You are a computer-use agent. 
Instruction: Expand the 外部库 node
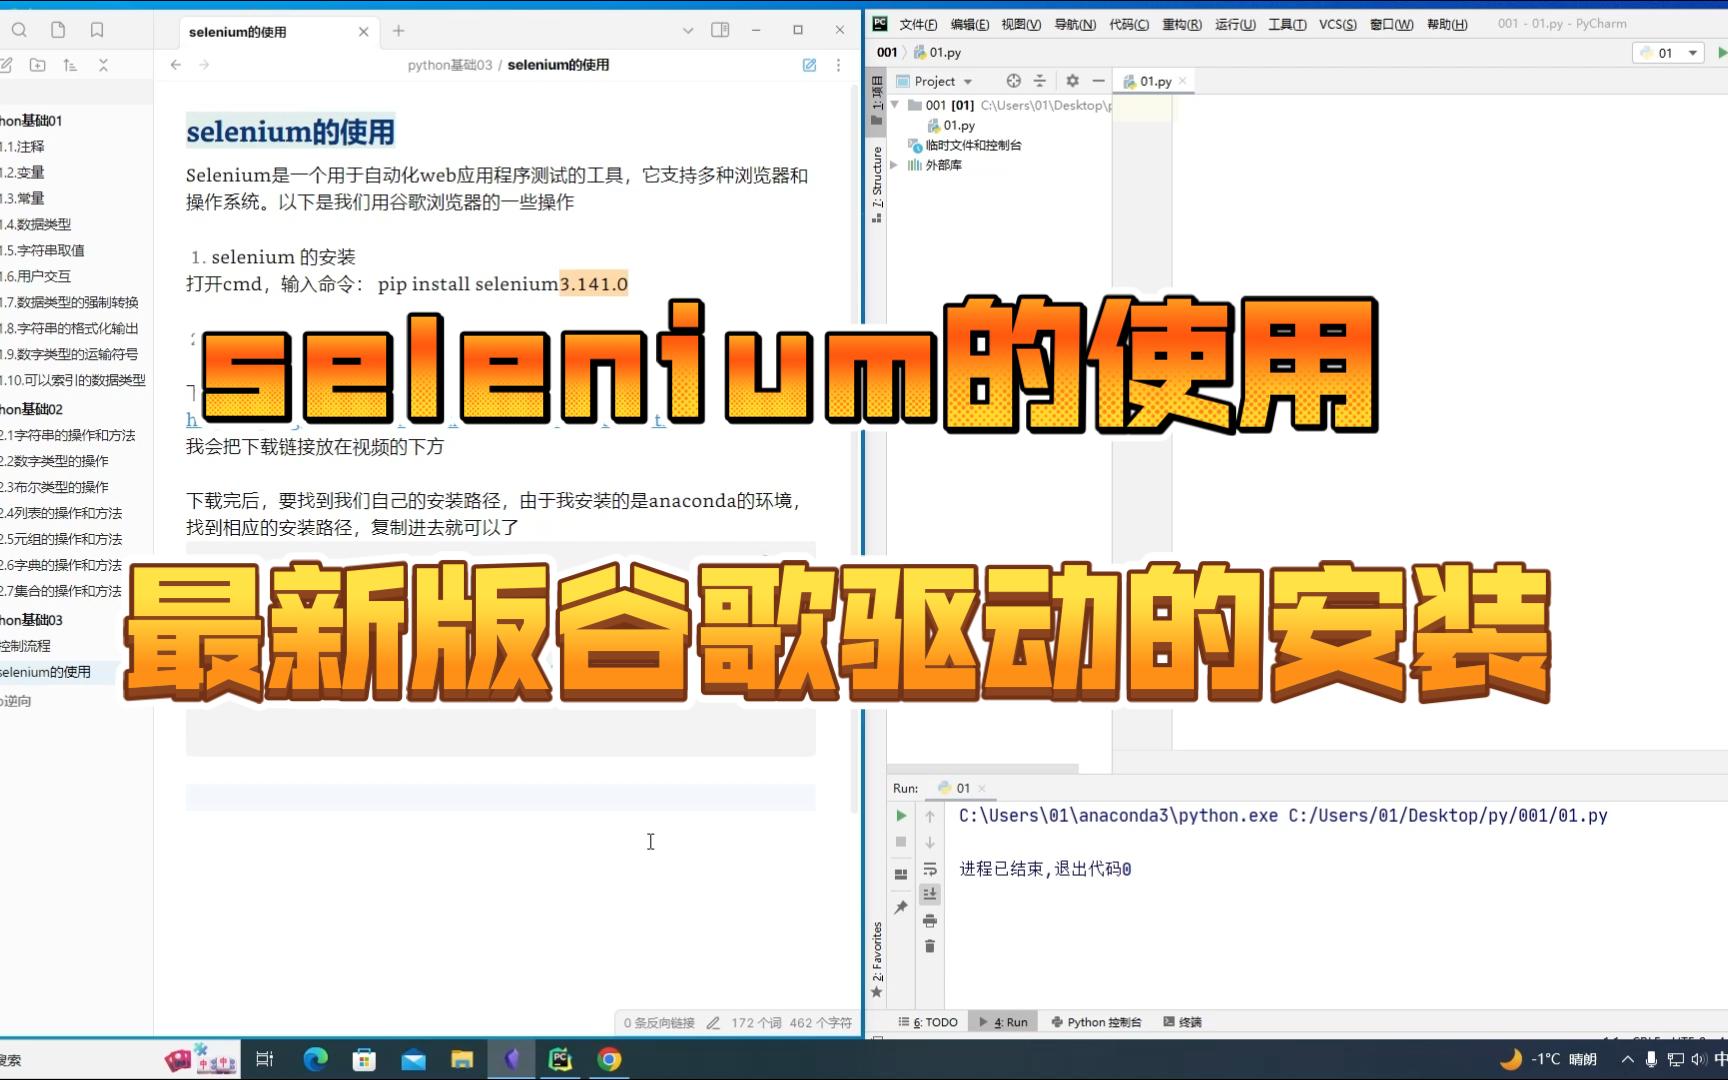[x=895, y=165]
